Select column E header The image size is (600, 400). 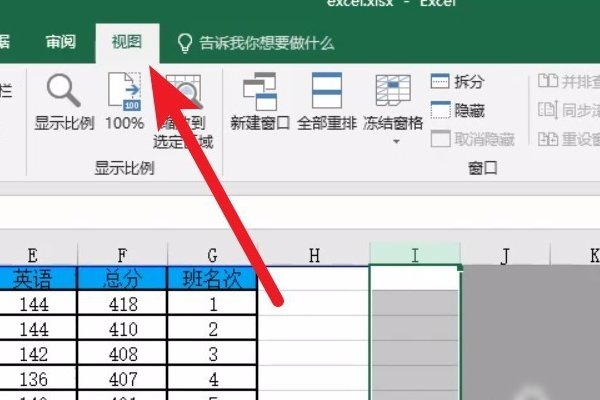33,255
